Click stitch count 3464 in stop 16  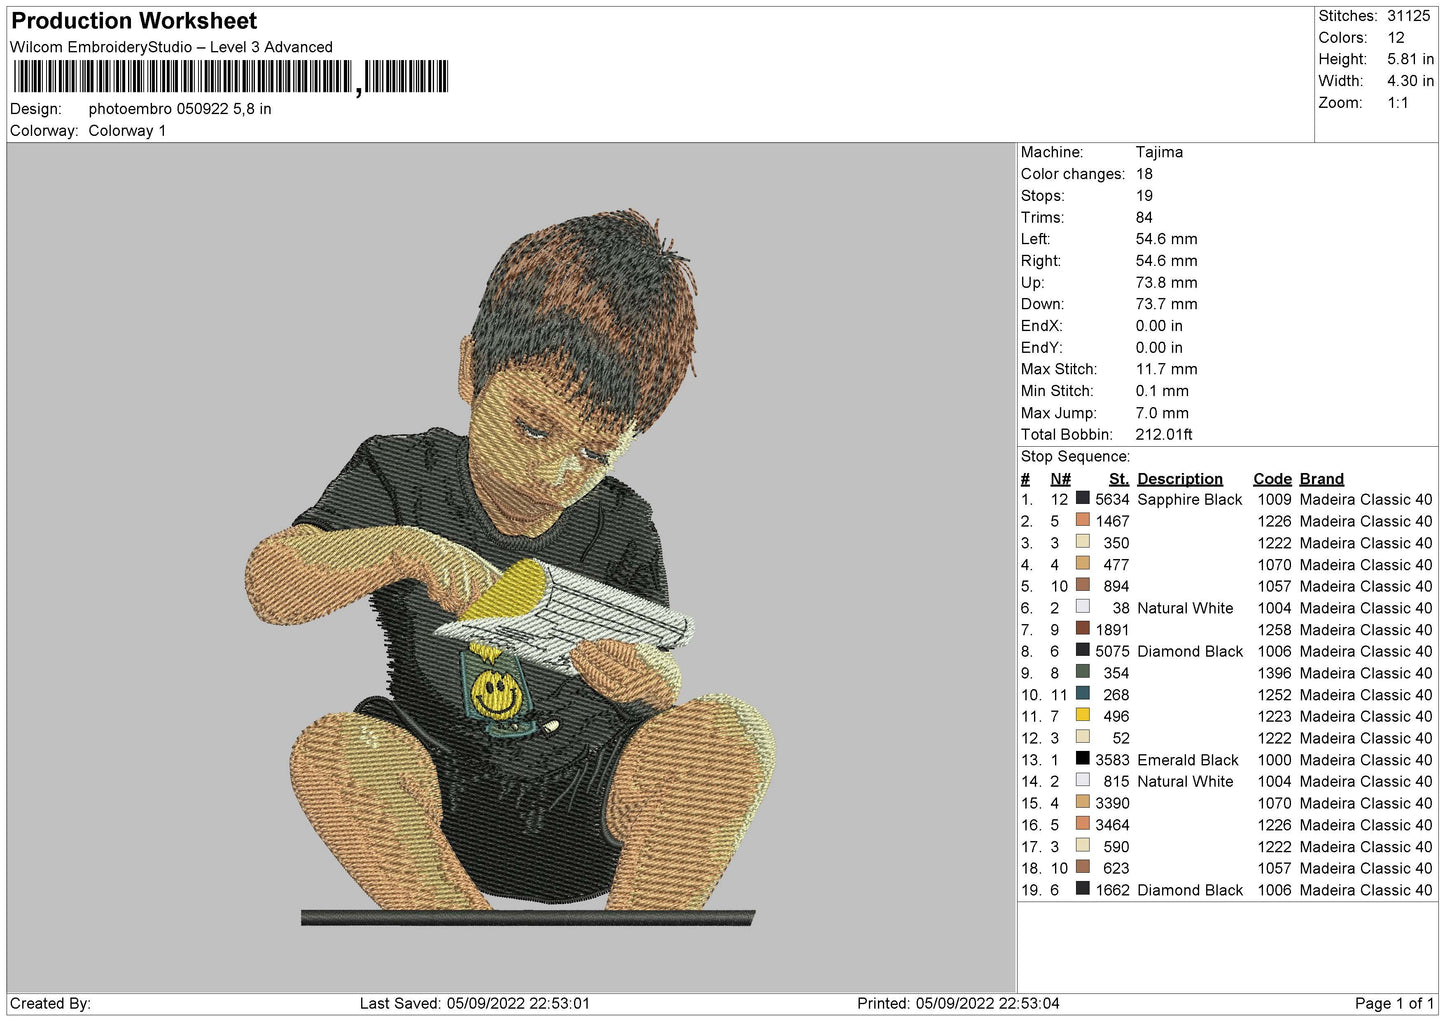(x=1112, y=825)
